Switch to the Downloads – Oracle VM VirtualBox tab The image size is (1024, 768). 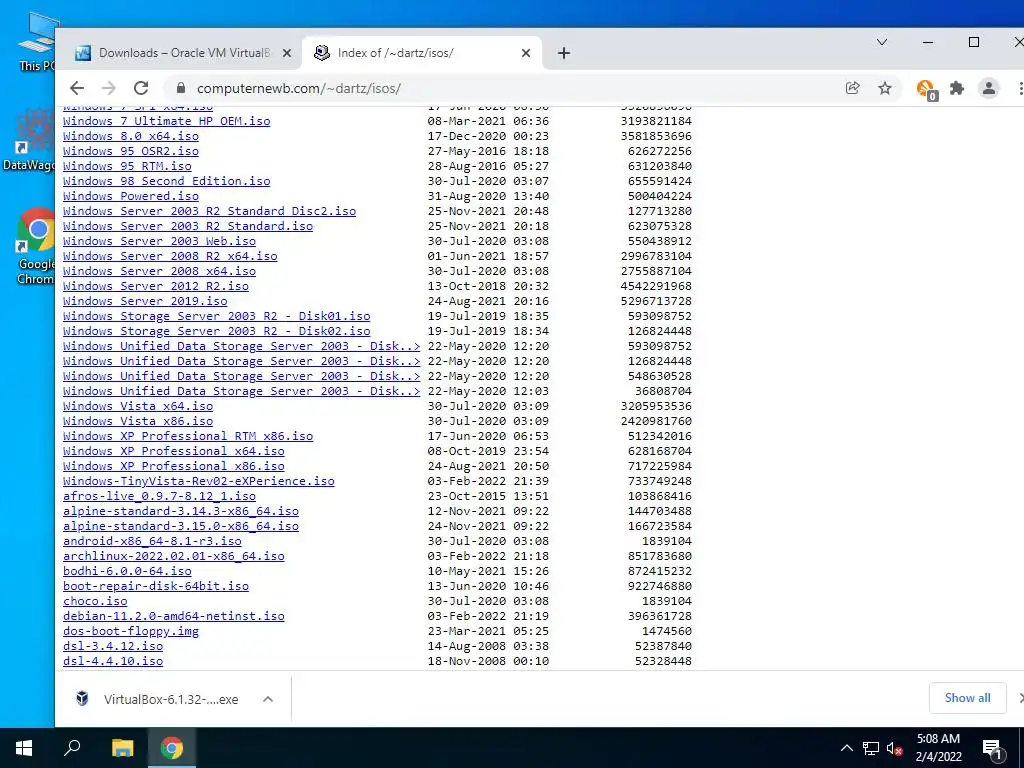click(x=183, y=53)
